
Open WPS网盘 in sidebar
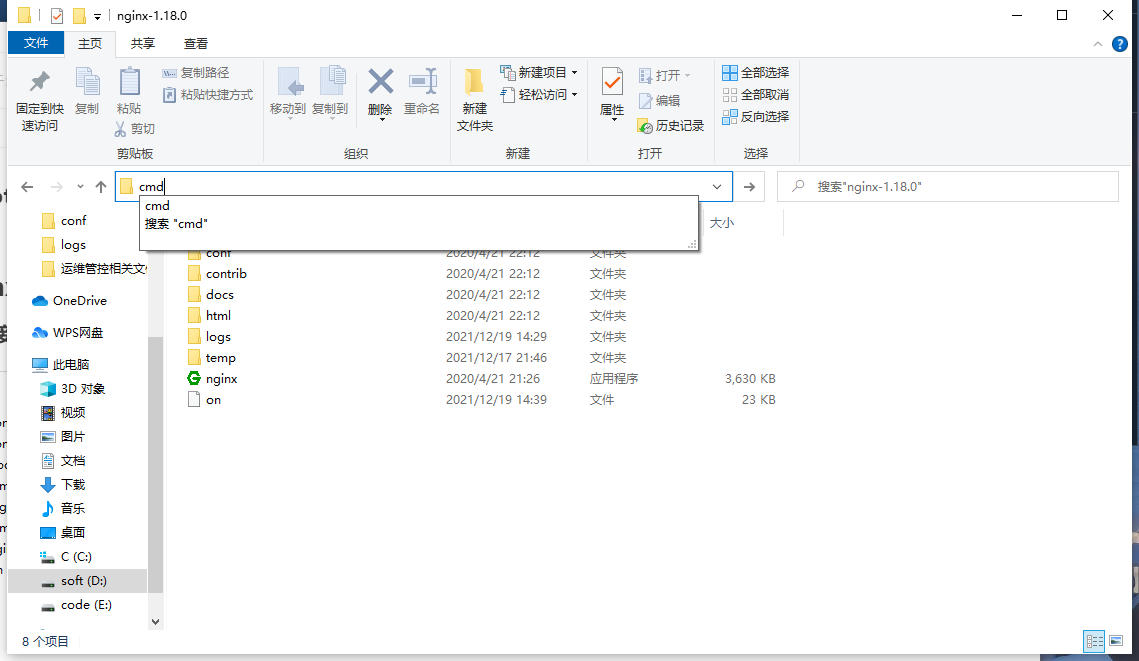click(x=78, y=333)
